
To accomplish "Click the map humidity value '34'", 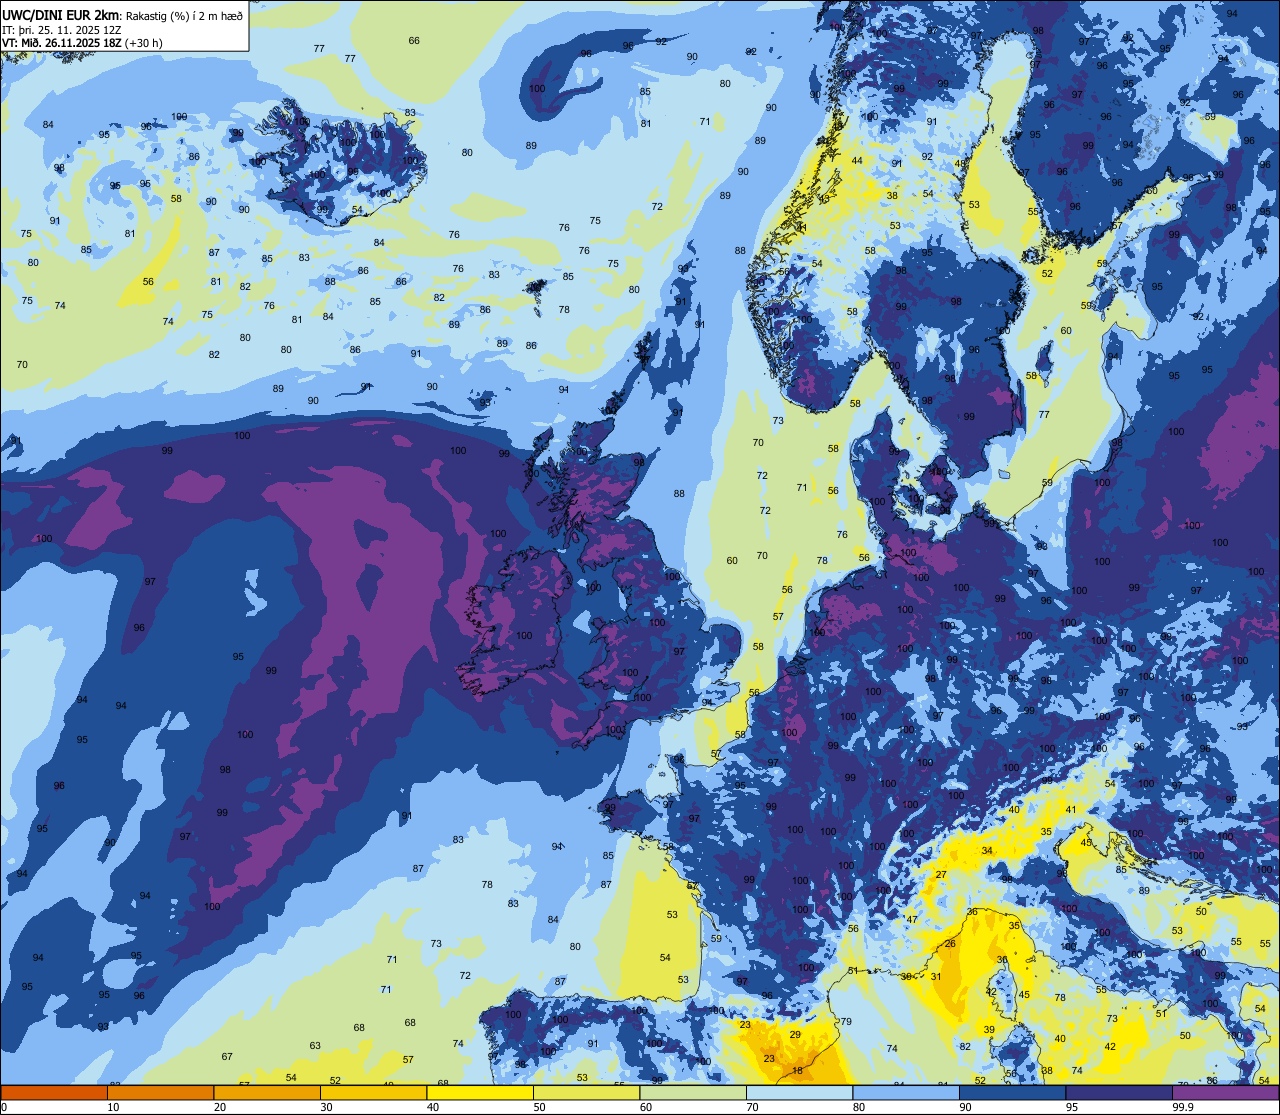I will tap(987, 851).
